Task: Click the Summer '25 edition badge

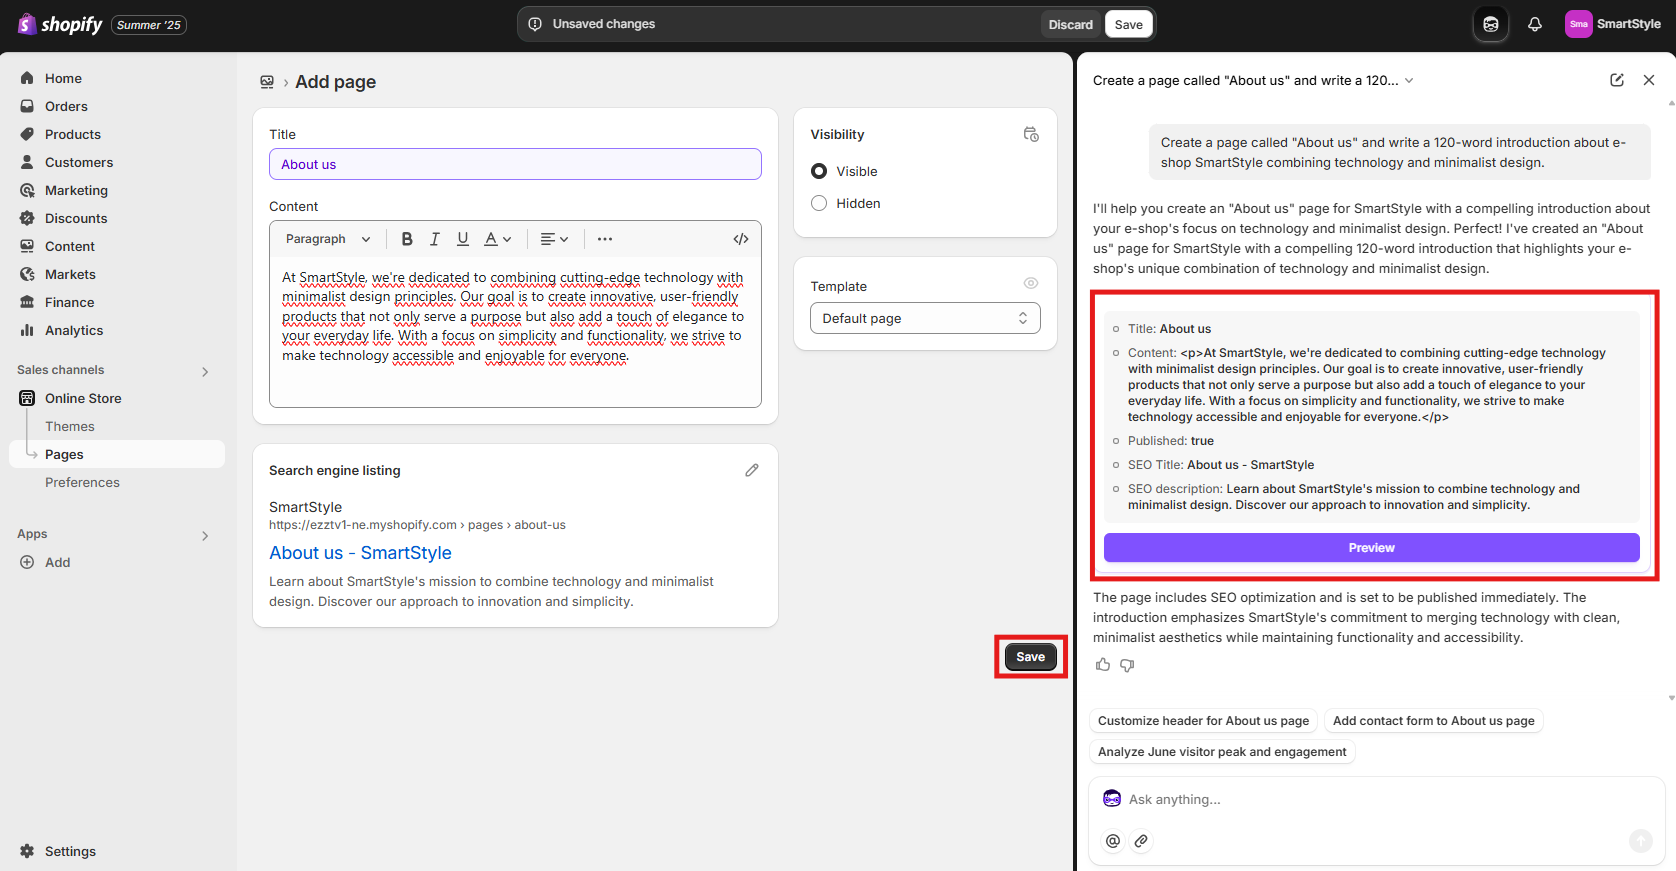Action: [149, 25]
